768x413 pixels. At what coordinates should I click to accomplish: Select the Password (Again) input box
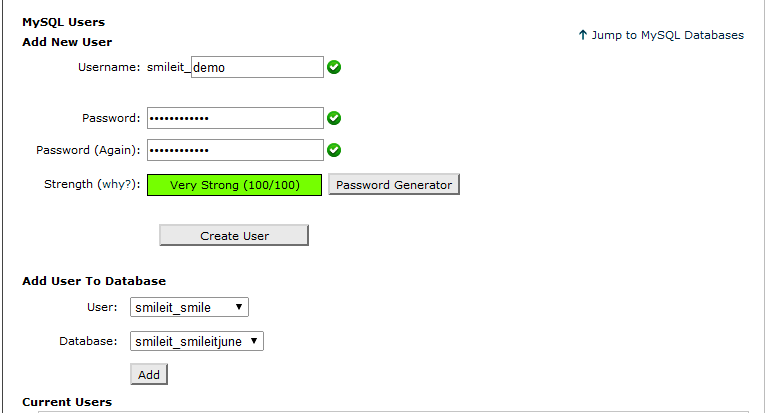click(x=235, y=150)
